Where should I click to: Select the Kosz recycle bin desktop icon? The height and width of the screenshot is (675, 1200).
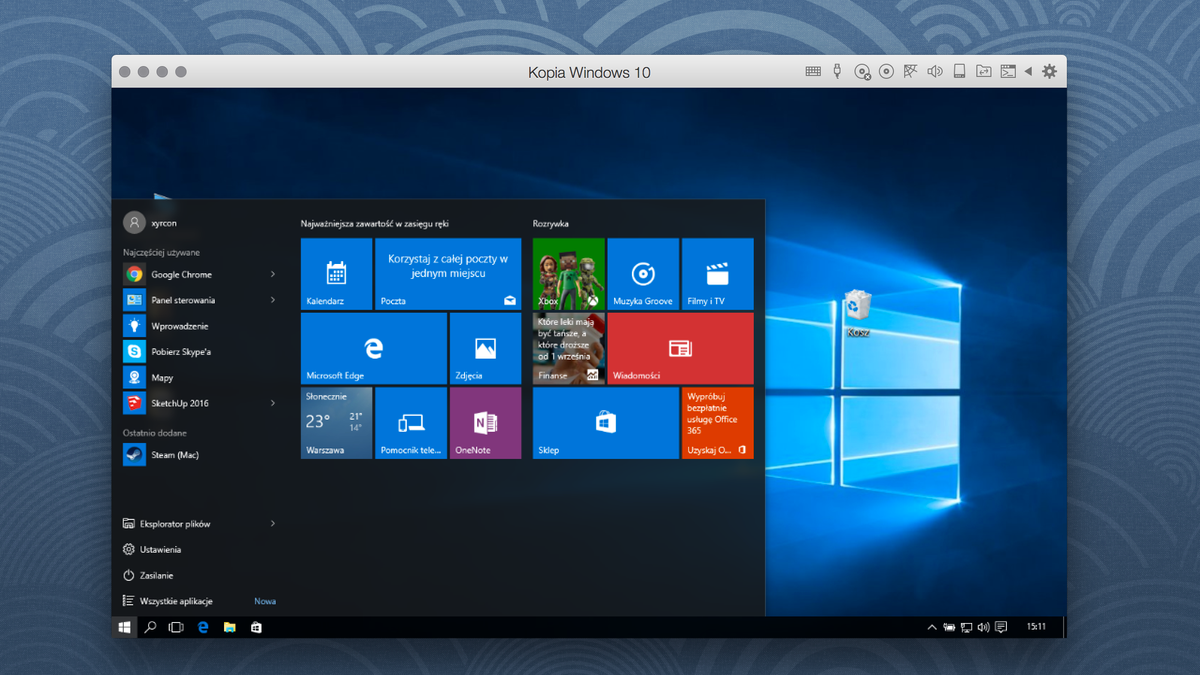(x=856, y=313)
